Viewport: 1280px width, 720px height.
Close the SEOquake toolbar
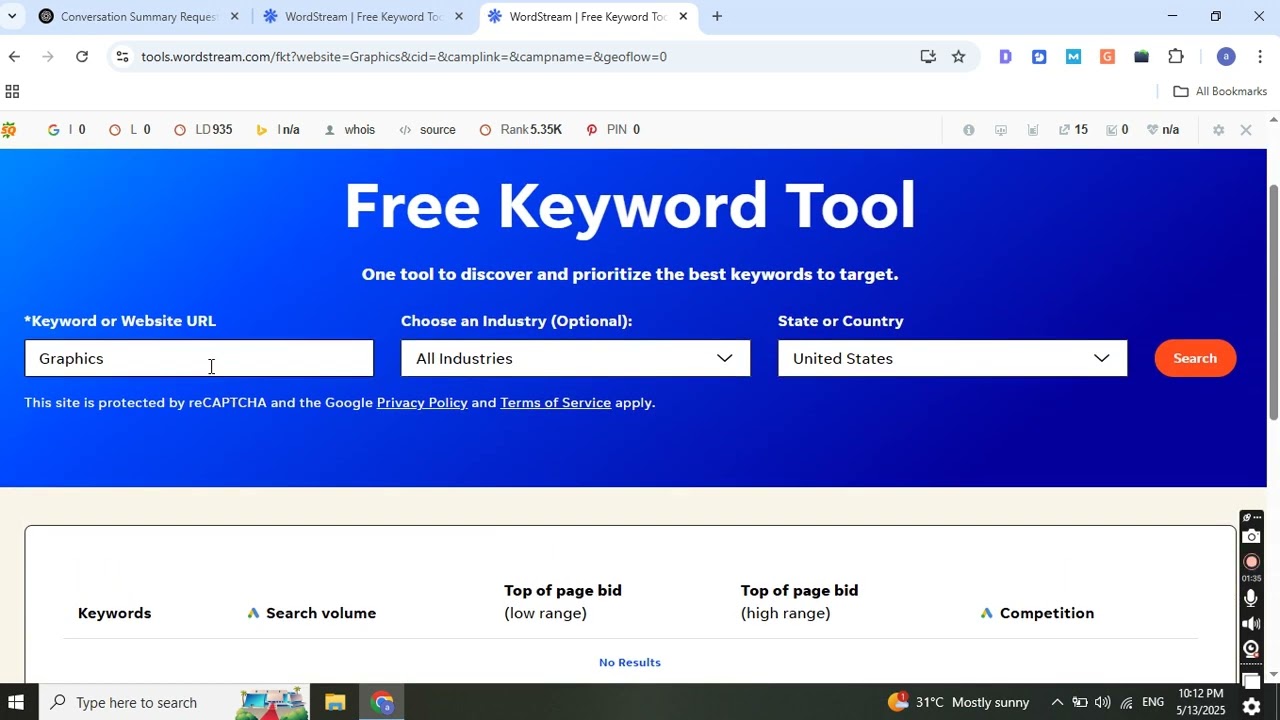click(x=1246, y=130)
